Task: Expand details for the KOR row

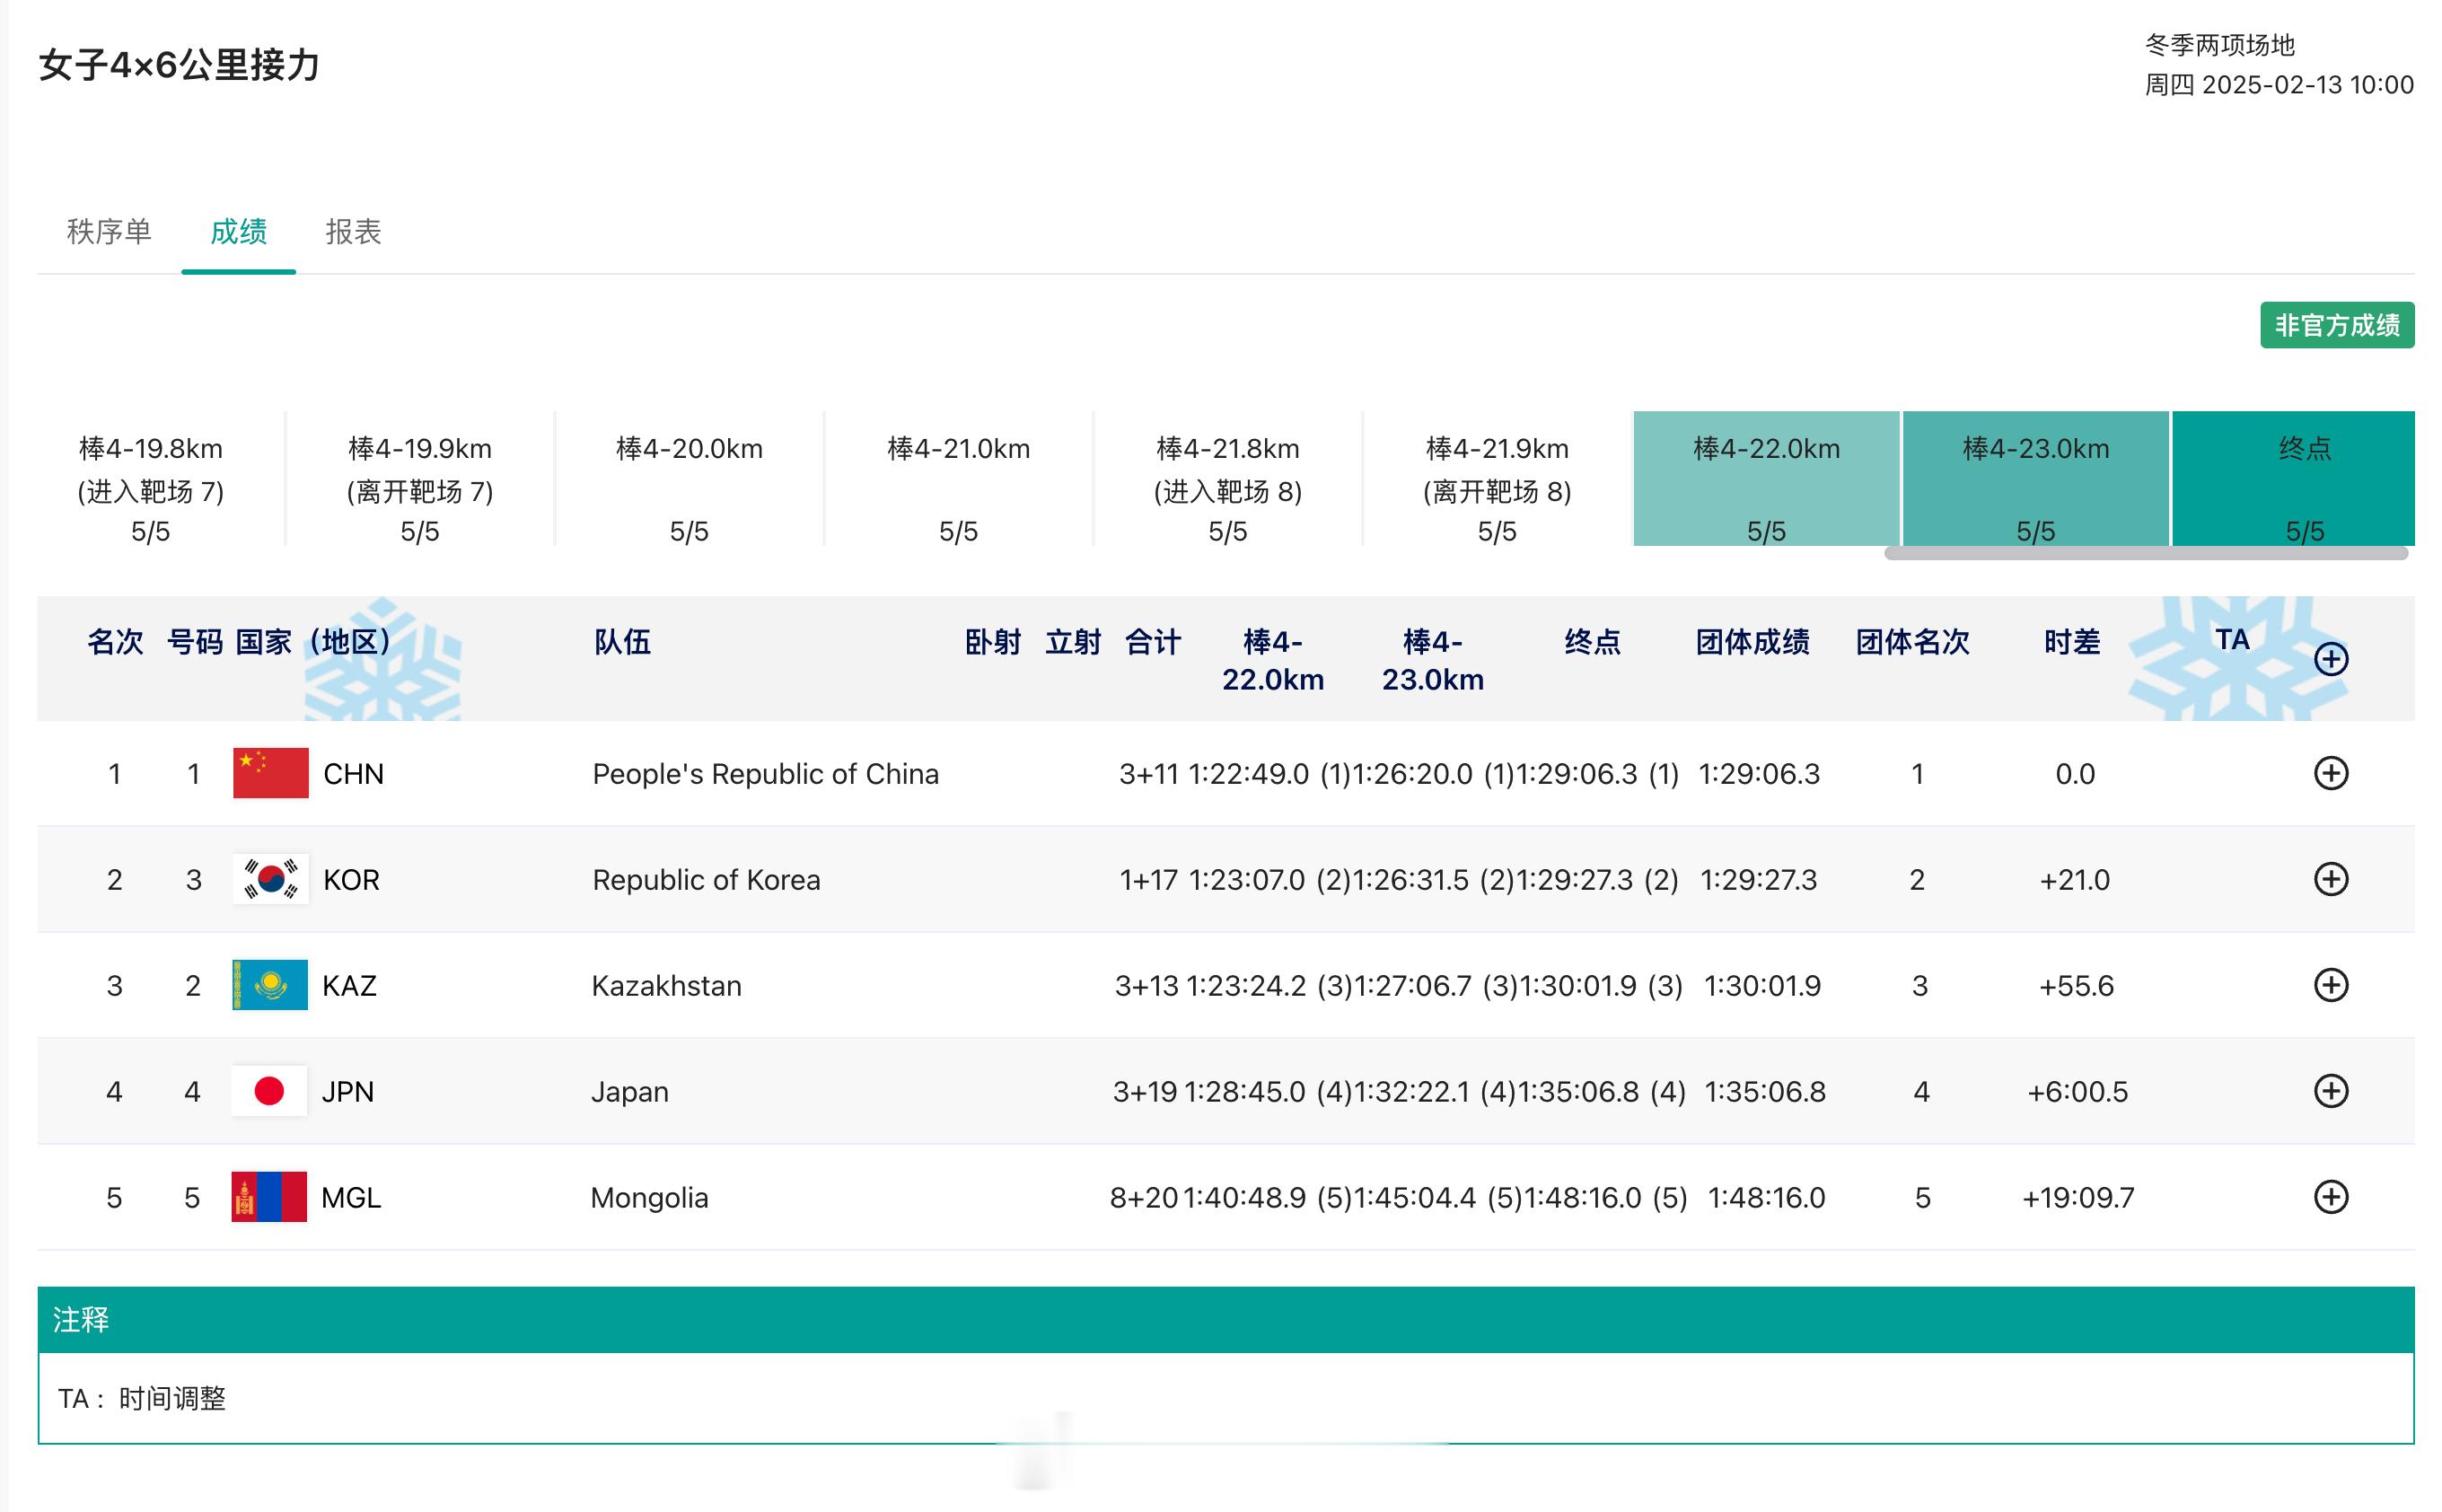Action: pos(2330,879)
